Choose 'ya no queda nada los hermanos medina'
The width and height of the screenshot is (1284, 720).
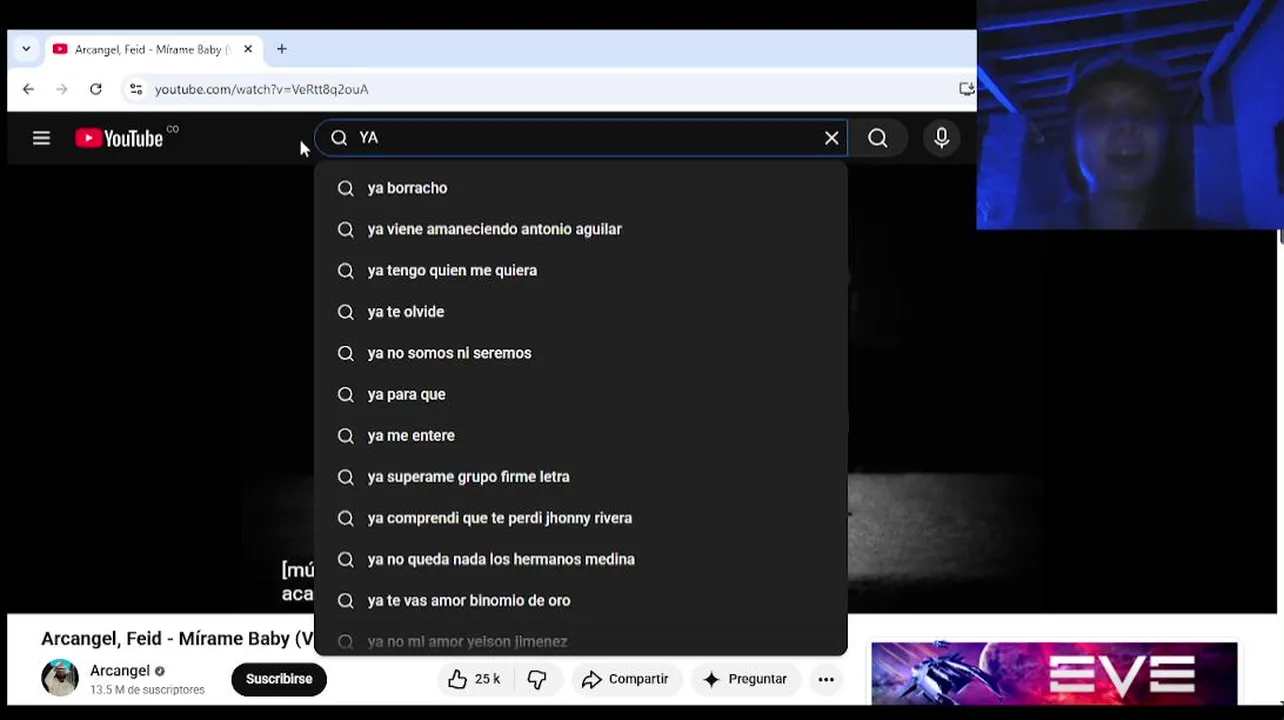click(x=580, y=559)
